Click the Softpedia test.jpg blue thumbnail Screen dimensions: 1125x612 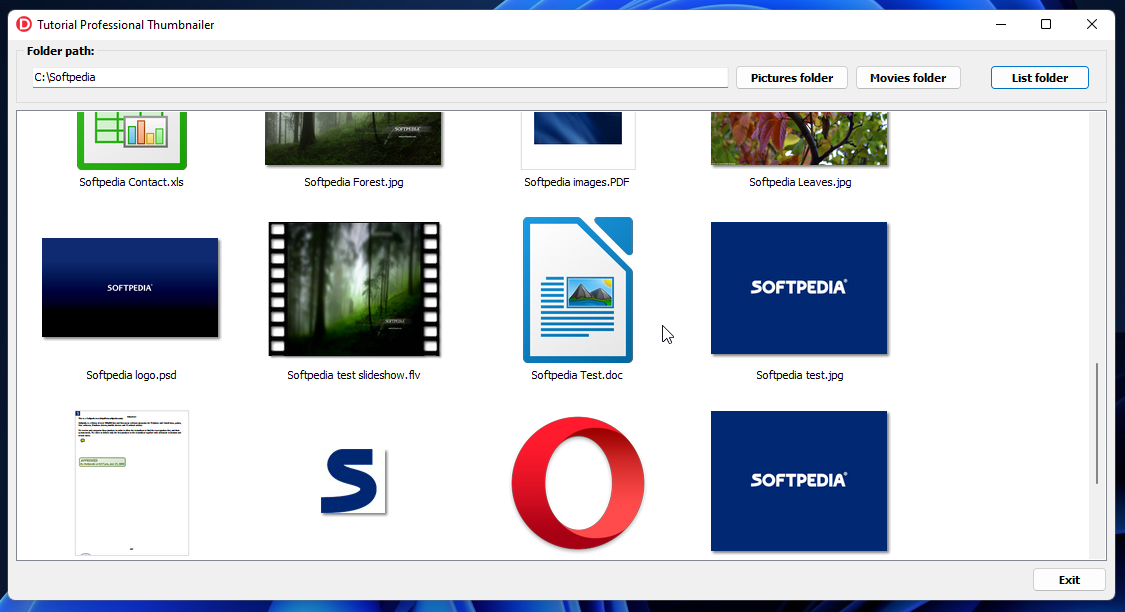(799, 288)
